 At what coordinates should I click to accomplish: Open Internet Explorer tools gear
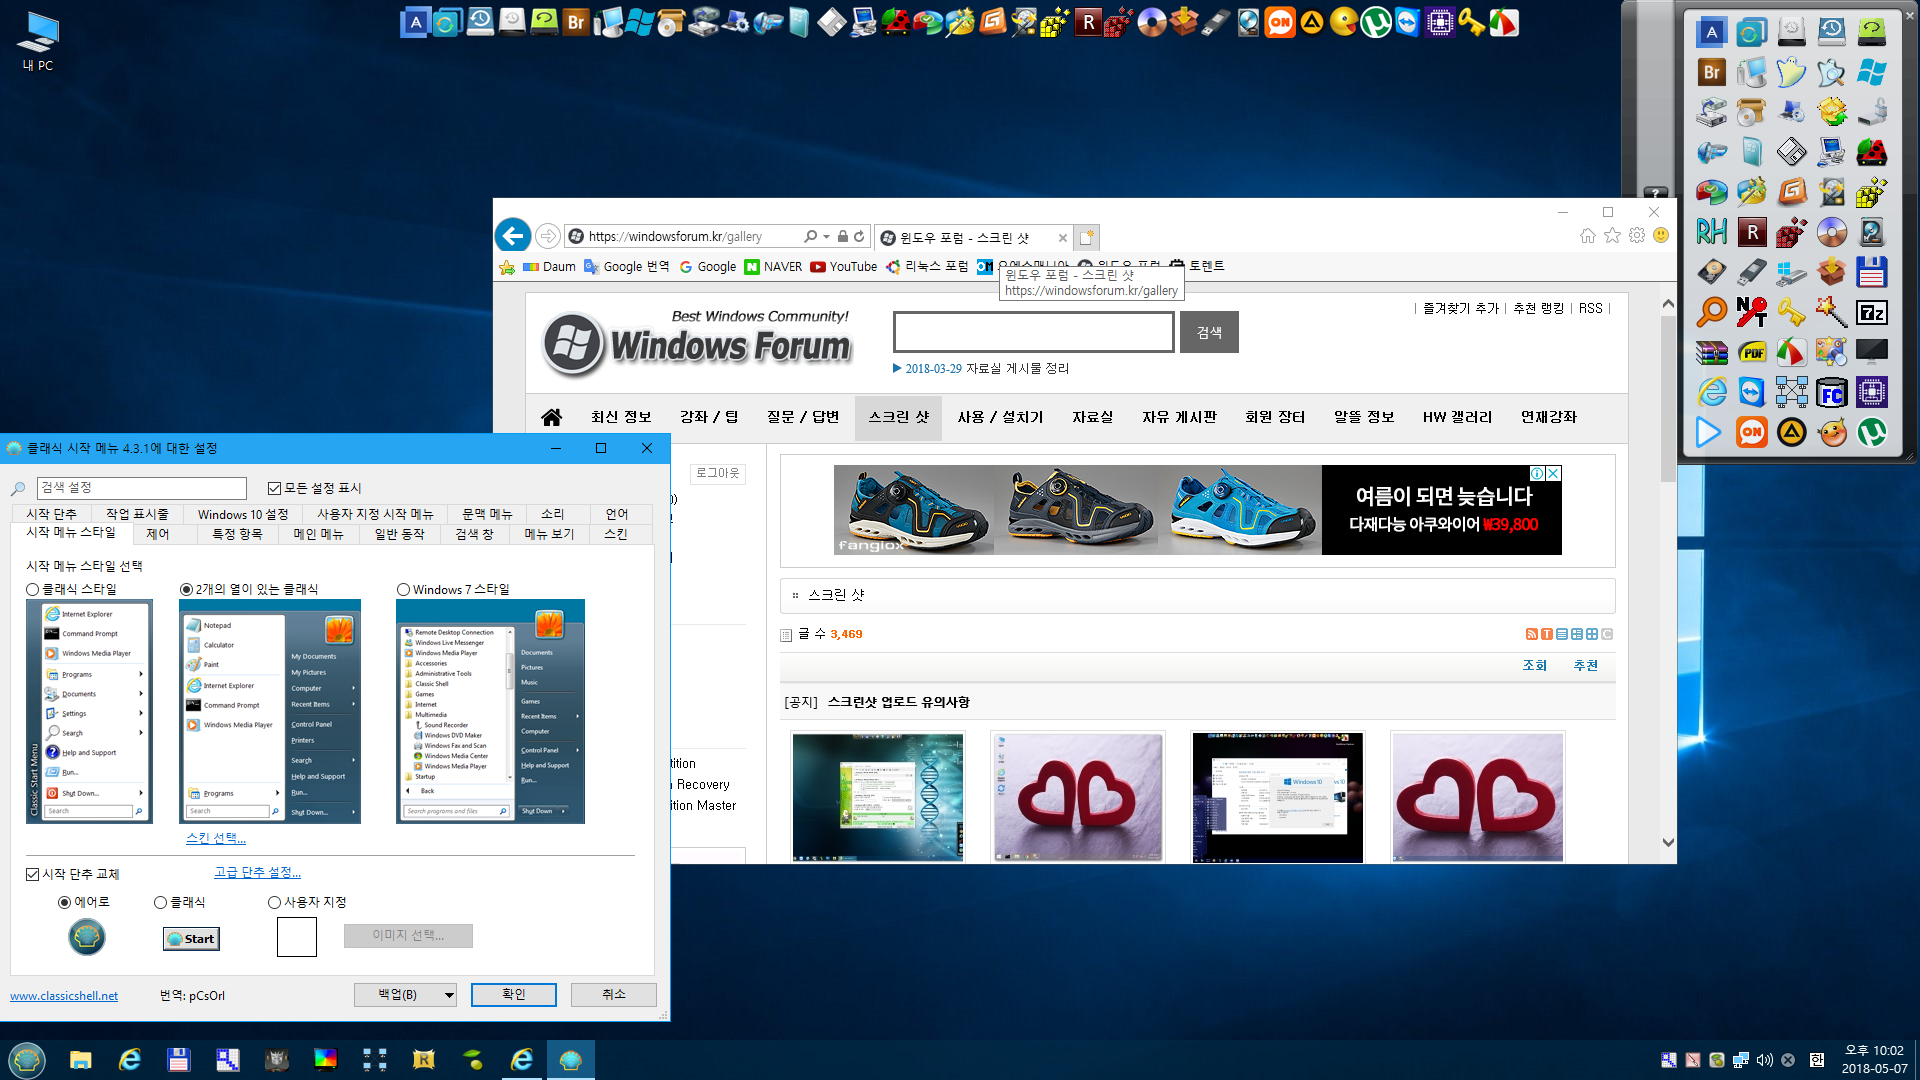pos(1637,236)
